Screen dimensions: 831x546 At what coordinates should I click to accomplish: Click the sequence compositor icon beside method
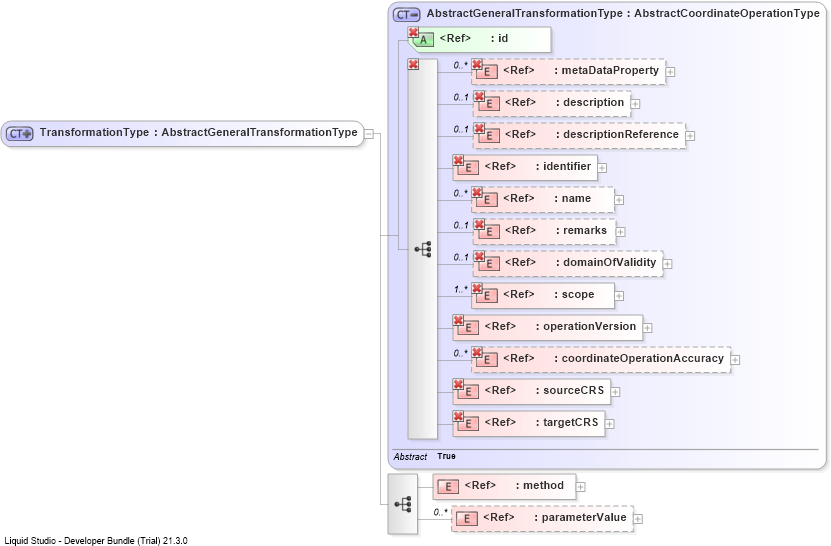[x=403, y=504]
